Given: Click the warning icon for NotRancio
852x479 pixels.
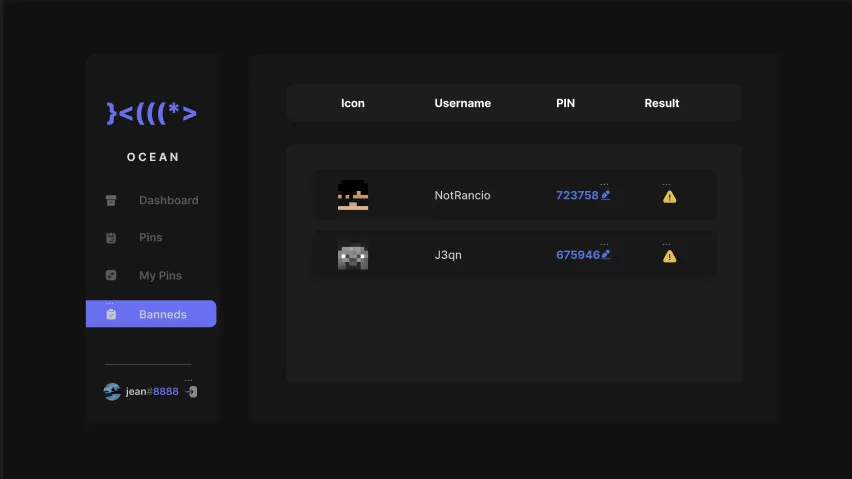Looking at the screenshot, I should 669,196.
